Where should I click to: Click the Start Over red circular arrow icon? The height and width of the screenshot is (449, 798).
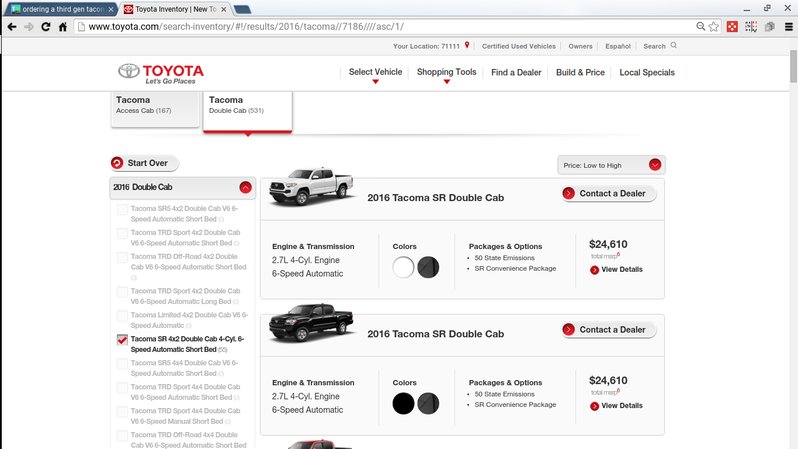117,163
